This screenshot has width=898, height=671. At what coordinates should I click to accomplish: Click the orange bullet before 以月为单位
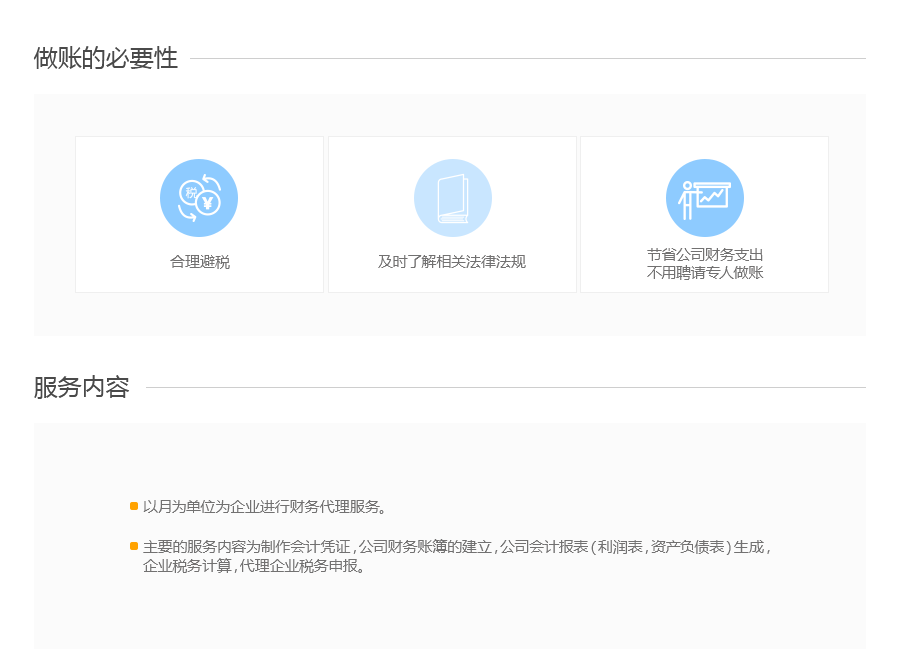(x=134, y=506)
